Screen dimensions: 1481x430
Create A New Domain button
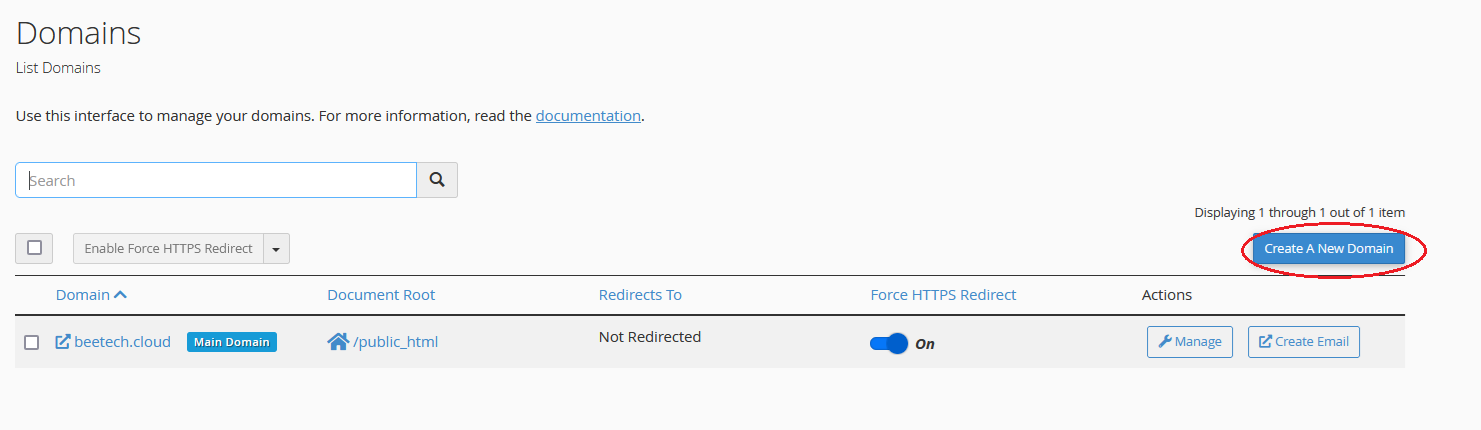(1329, 249)
